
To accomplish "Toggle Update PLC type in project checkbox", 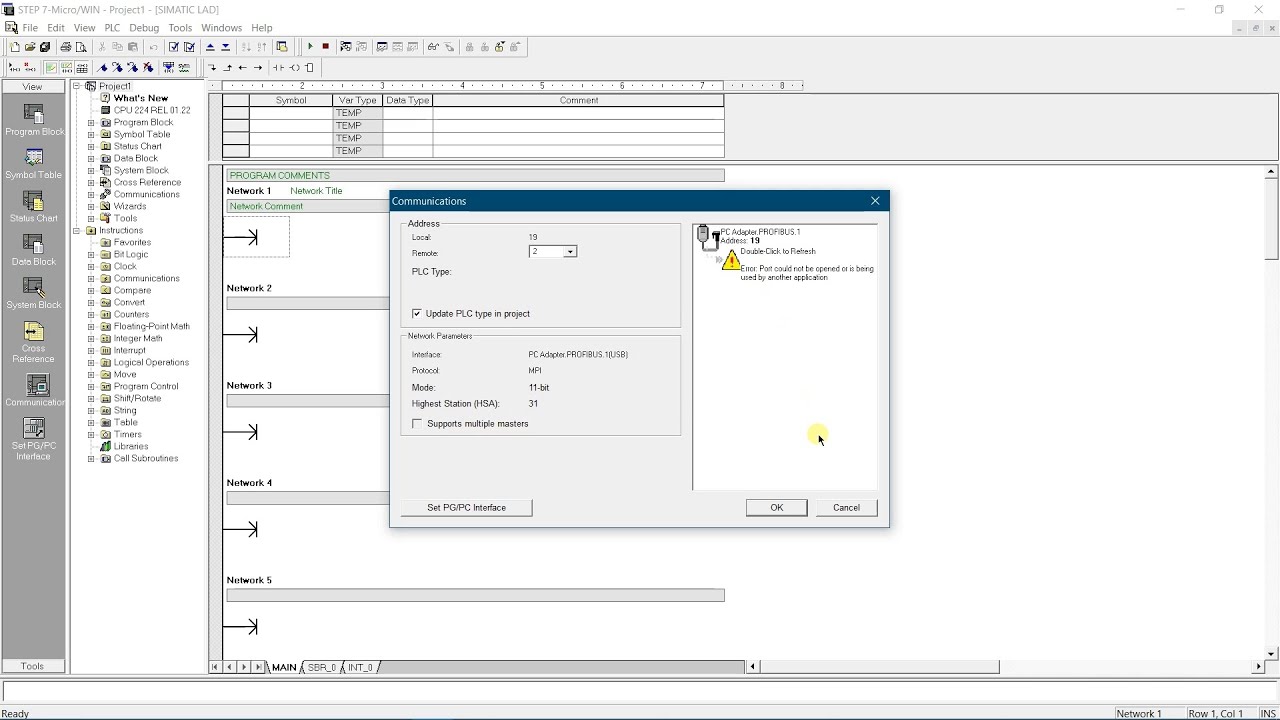I will point(417,314).
